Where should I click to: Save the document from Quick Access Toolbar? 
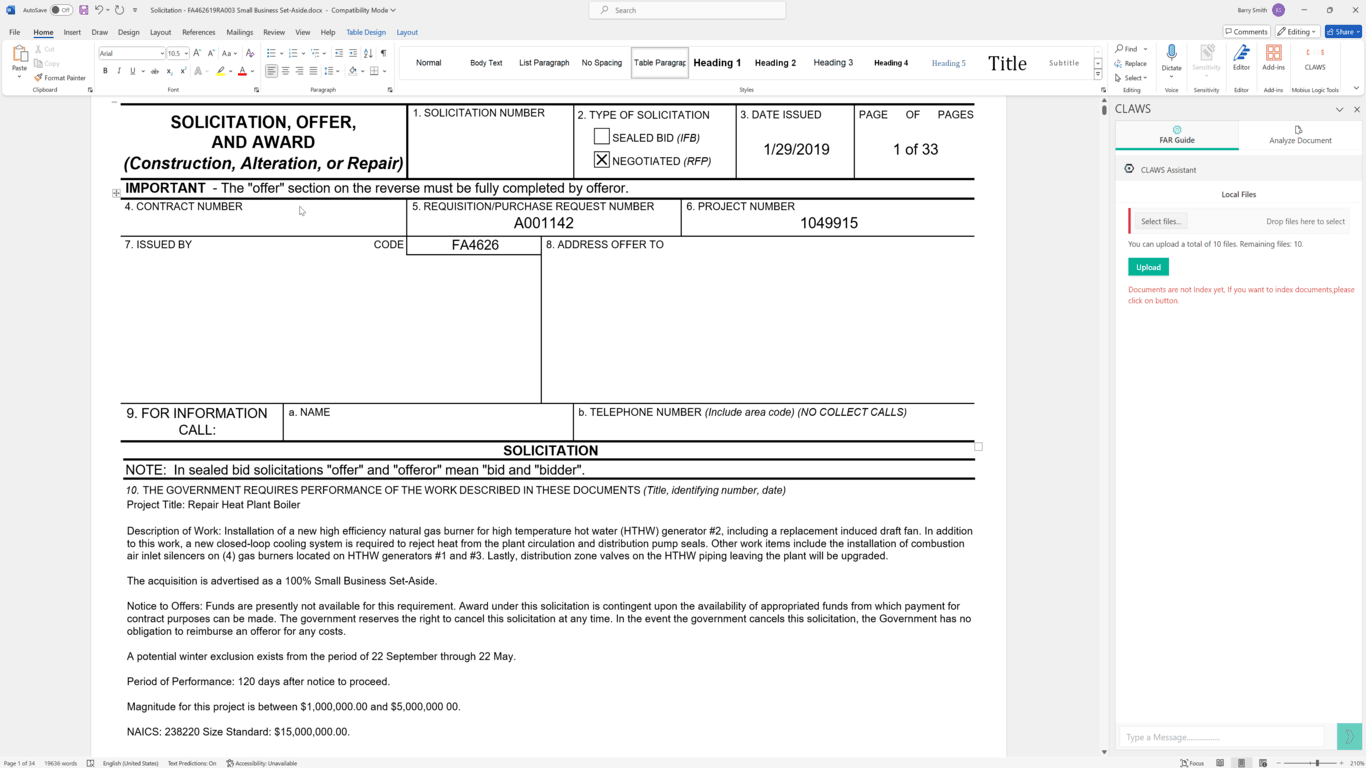pos(84,10)
